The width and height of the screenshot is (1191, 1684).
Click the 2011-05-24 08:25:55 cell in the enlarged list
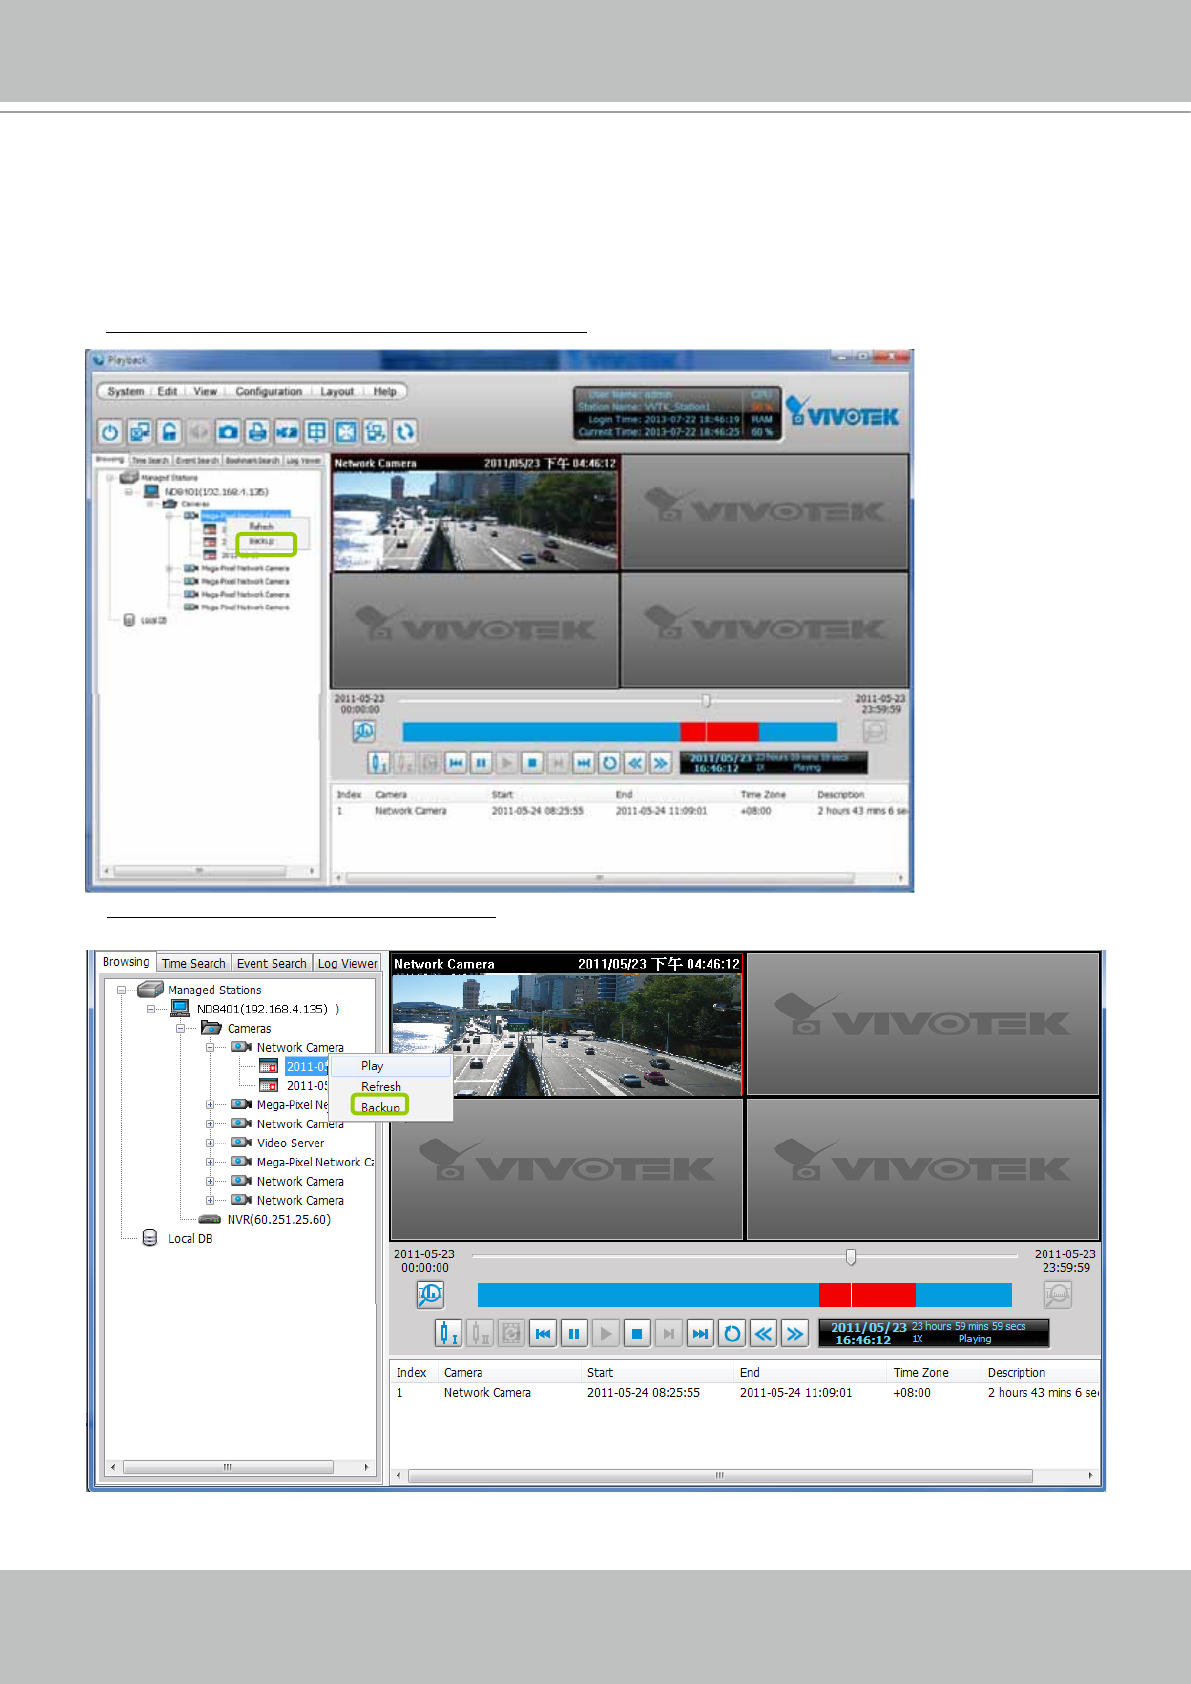(x=643, y=1392)
